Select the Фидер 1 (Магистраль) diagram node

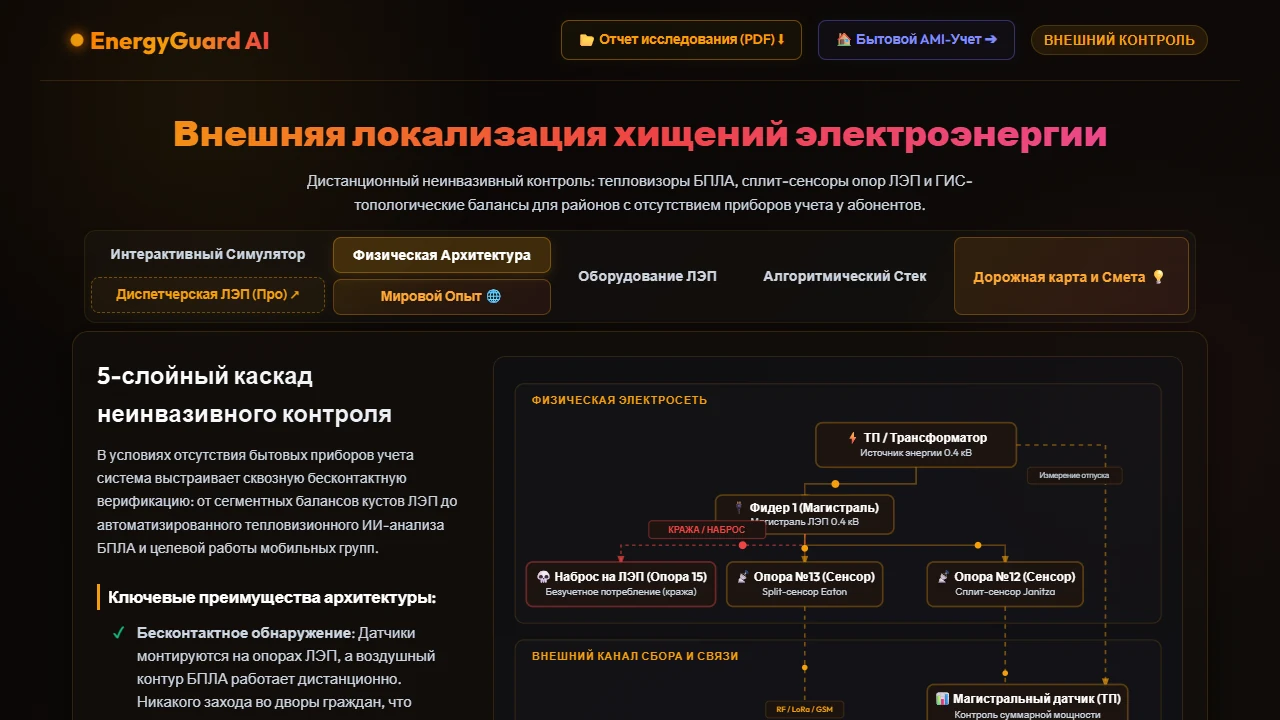(805, 515)
